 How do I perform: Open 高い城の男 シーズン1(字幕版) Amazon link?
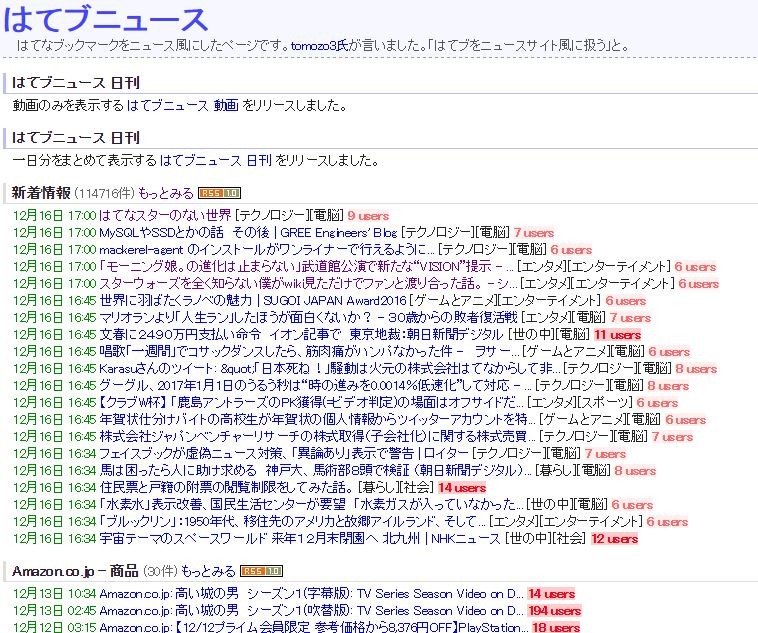click(311, 594)
